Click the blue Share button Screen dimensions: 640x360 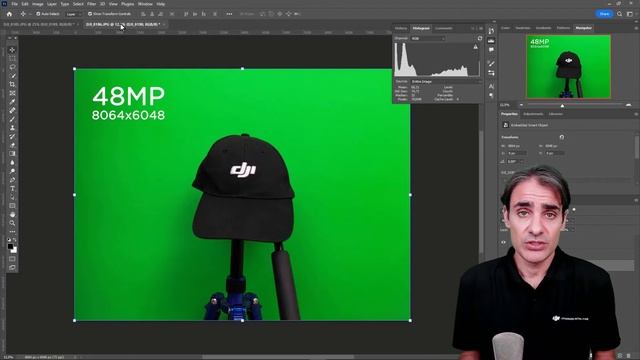click(x=604, y=14)
